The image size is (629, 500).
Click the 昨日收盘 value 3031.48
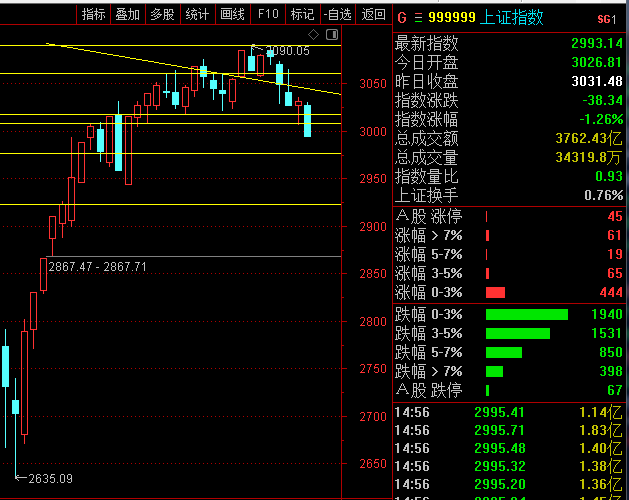(597, 81)
